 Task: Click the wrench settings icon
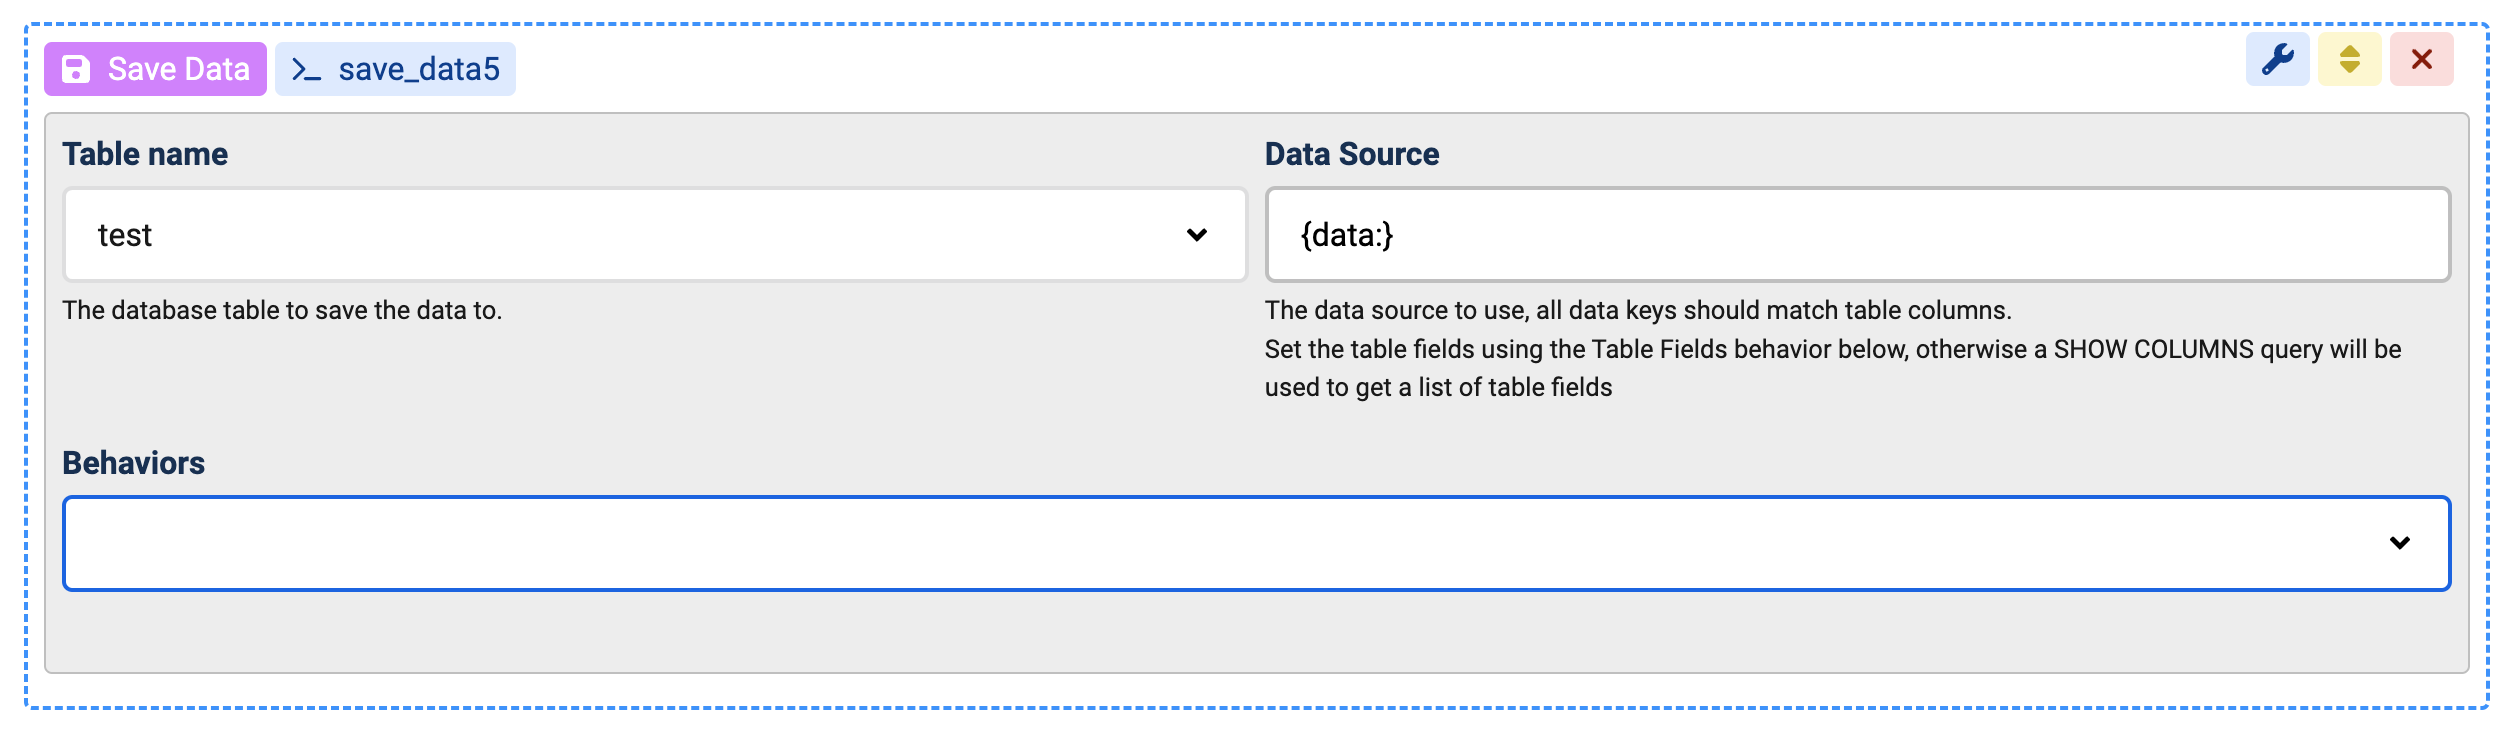click(2277, 60)
